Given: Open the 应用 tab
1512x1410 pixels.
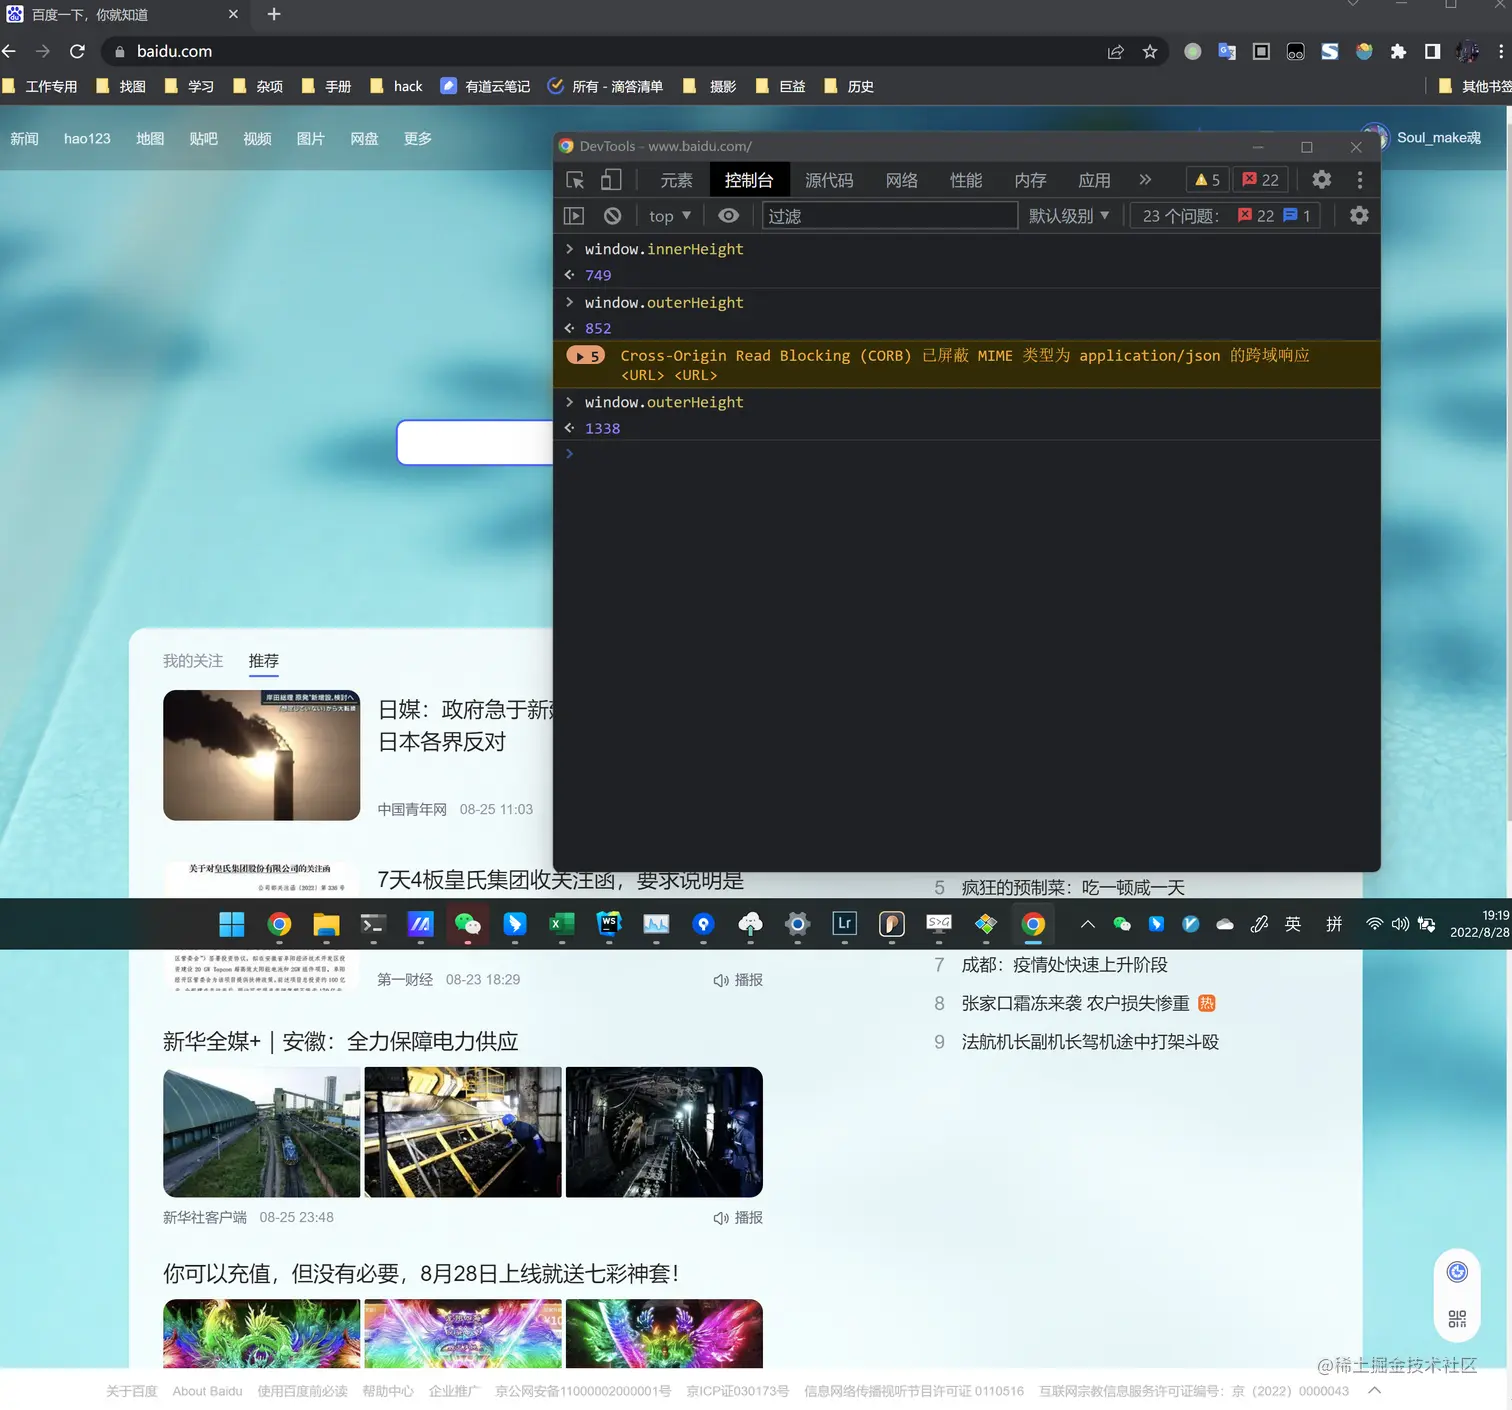Looking at the screenshot, I should (x=1094, y=180).
